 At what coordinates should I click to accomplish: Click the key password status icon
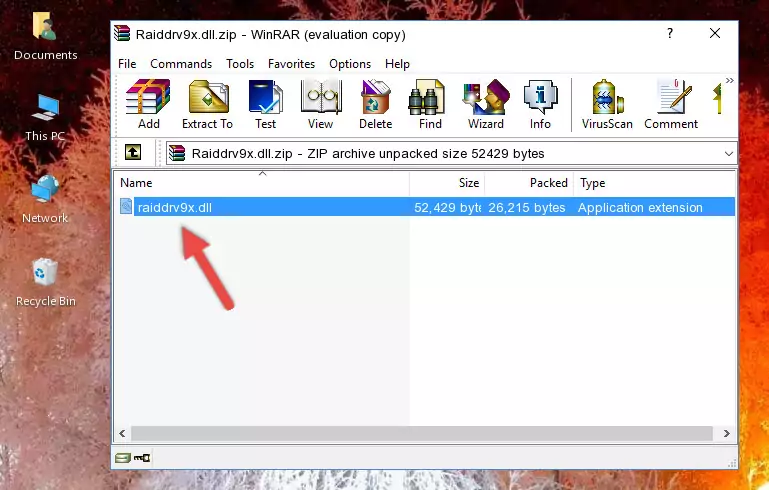point(142,458)
